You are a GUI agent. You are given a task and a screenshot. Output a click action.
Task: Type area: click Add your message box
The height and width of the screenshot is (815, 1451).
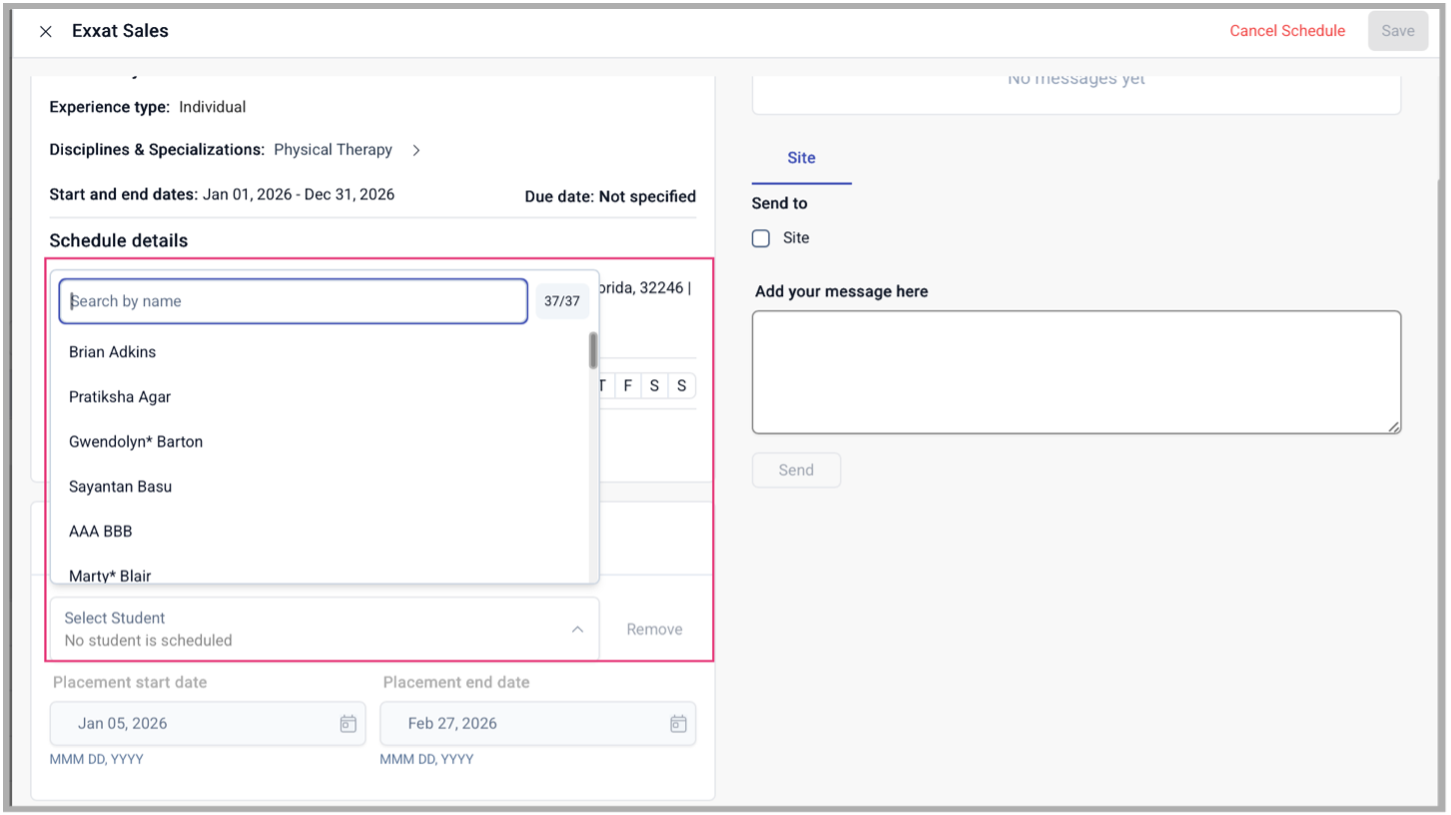pos(1076,372)
